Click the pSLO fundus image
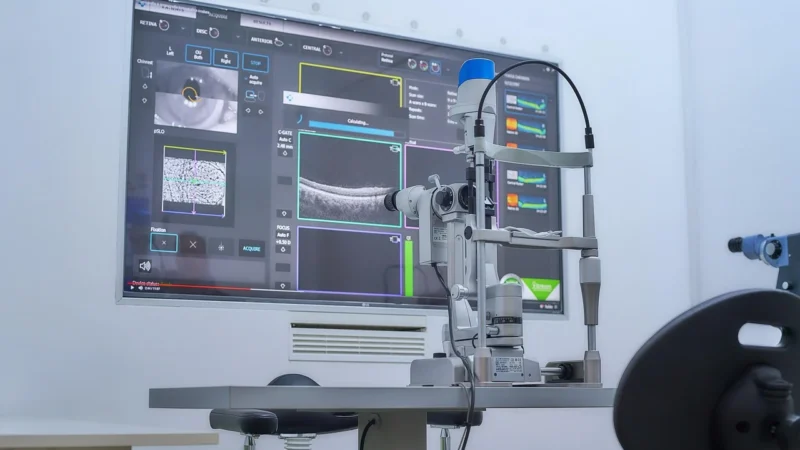The image size is (800, 450). tap(194, 182)
